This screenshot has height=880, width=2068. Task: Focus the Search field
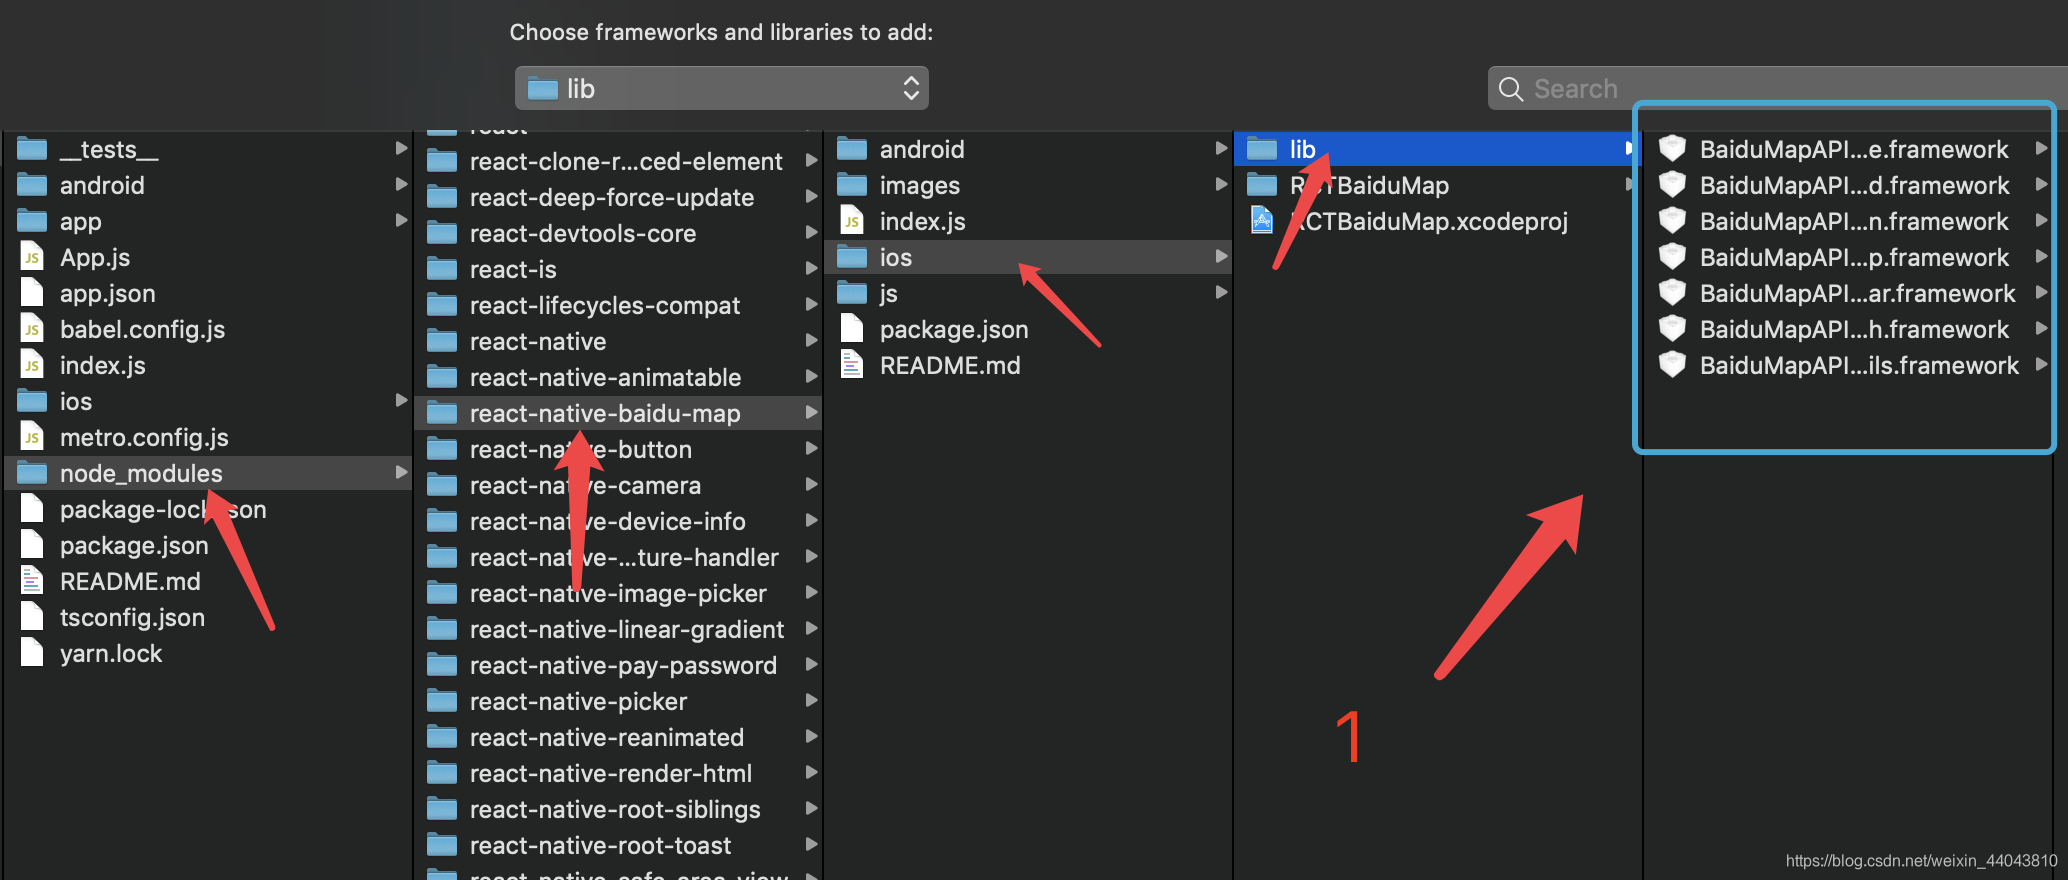[x=1778, y=88]
